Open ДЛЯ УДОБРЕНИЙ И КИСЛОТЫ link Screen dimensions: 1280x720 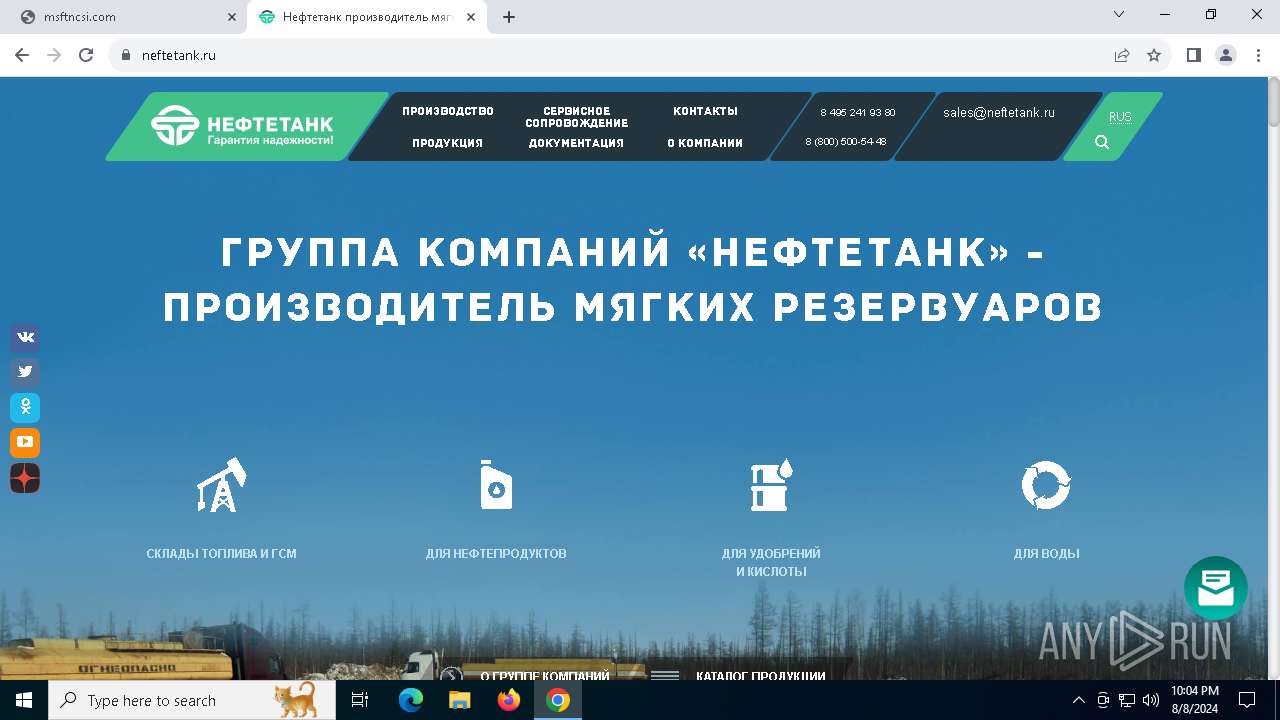(771, 563)
